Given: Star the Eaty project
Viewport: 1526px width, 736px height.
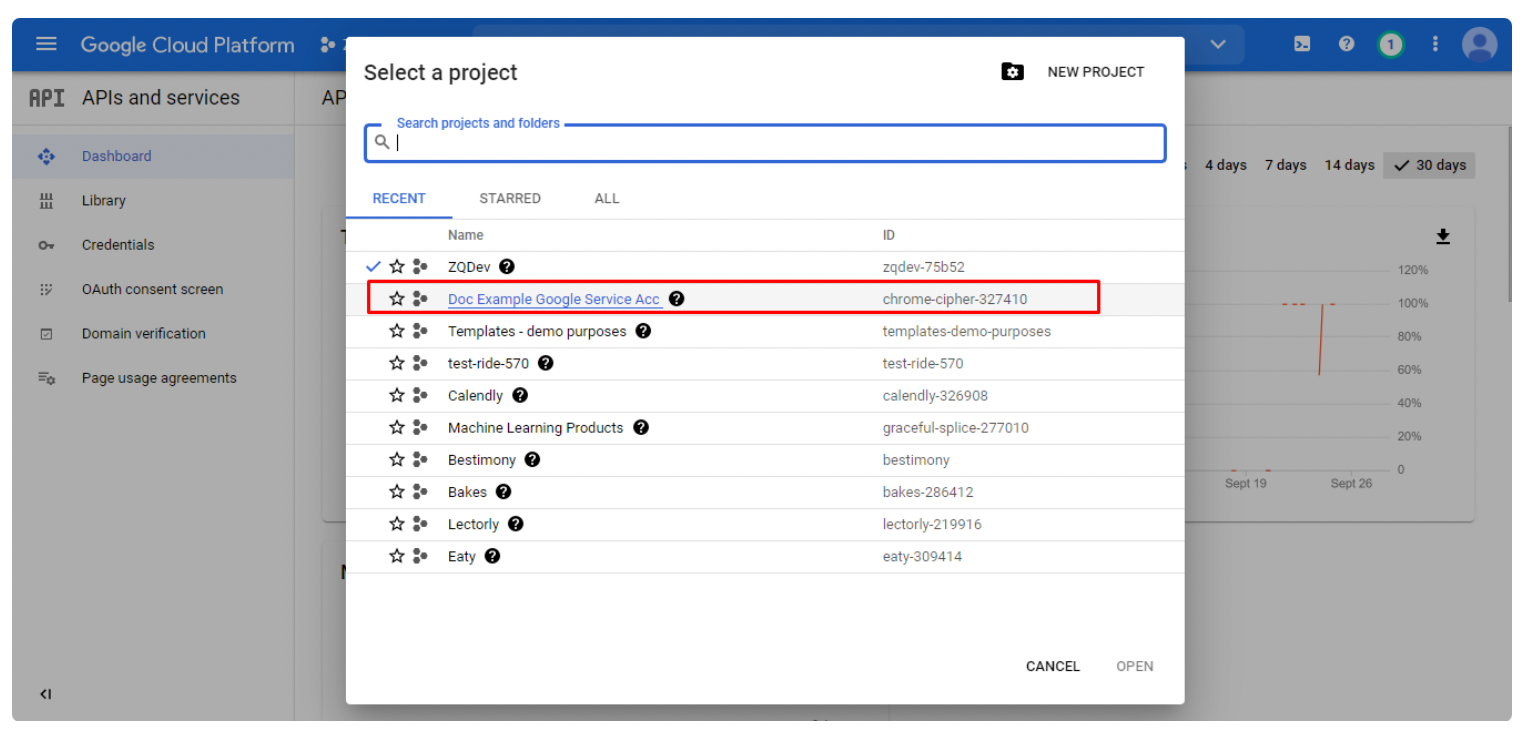Looking at the screenshot, I should coord(397,556).
